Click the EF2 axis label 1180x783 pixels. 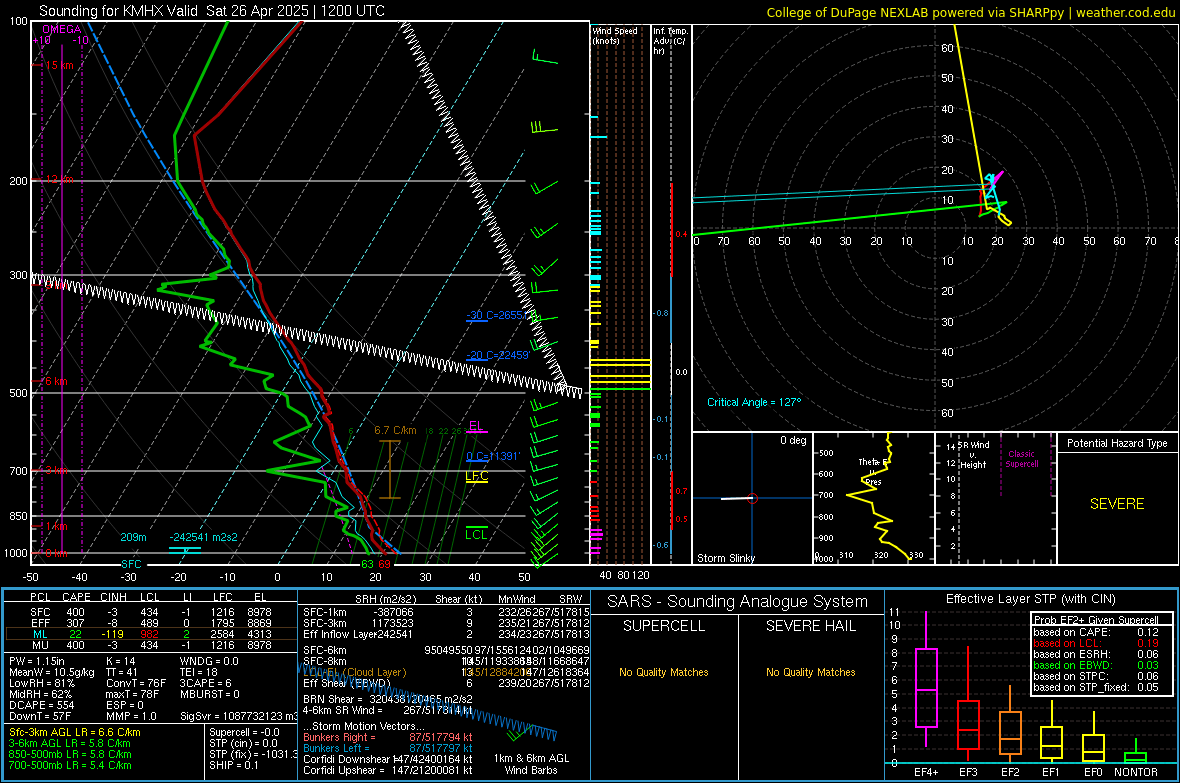click(1010, 772)
